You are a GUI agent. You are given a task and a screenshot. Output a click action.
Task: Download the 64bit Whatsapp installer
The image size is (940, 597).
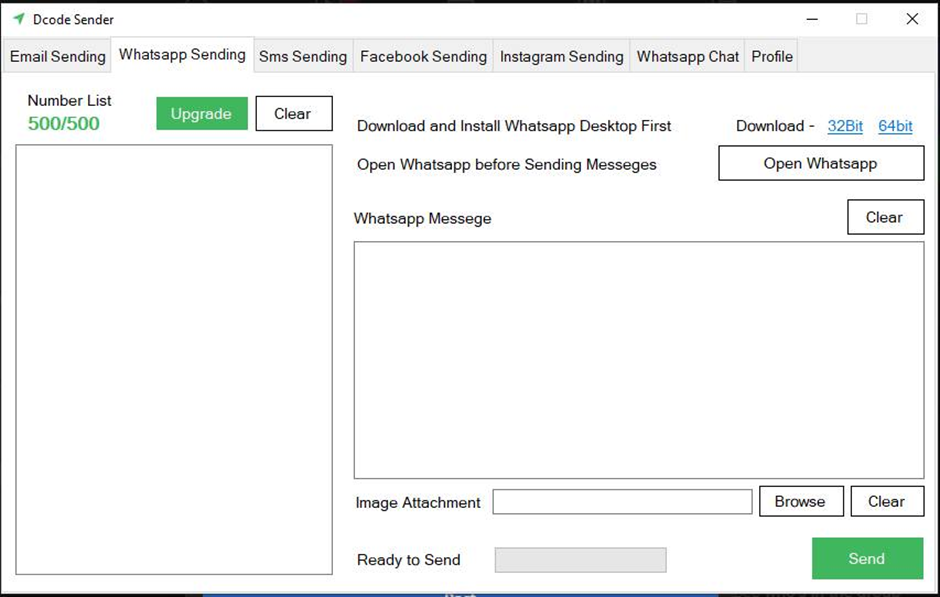(895, 126)
